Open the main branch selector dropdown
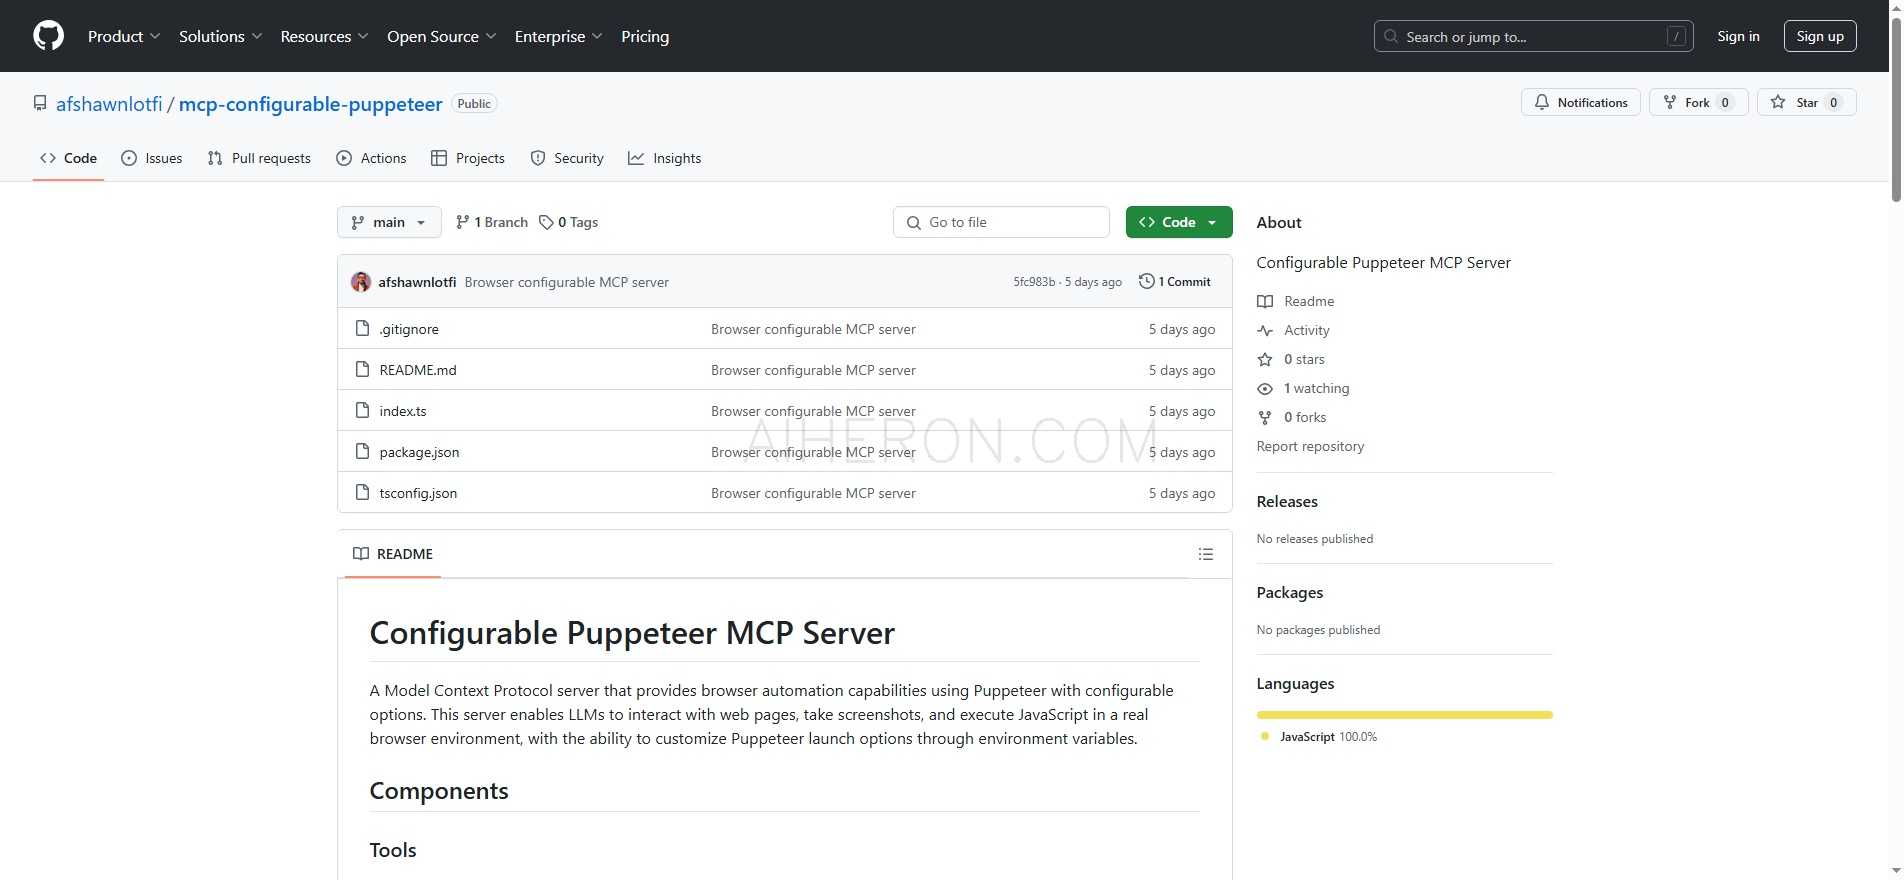Image resolution: width=1904 pixels, height=880 pixels. [x=389, y=222]
